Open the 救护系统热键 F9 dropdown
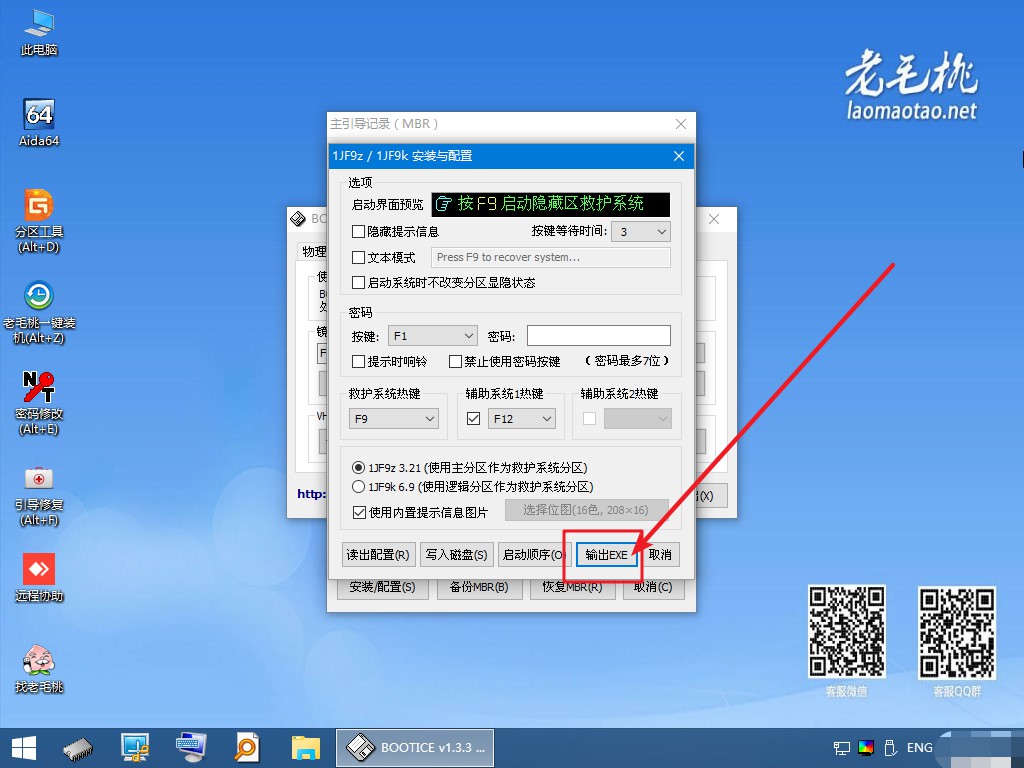Image resolution: width=1024 pixels, height=768 pixels. click(394, 419)
